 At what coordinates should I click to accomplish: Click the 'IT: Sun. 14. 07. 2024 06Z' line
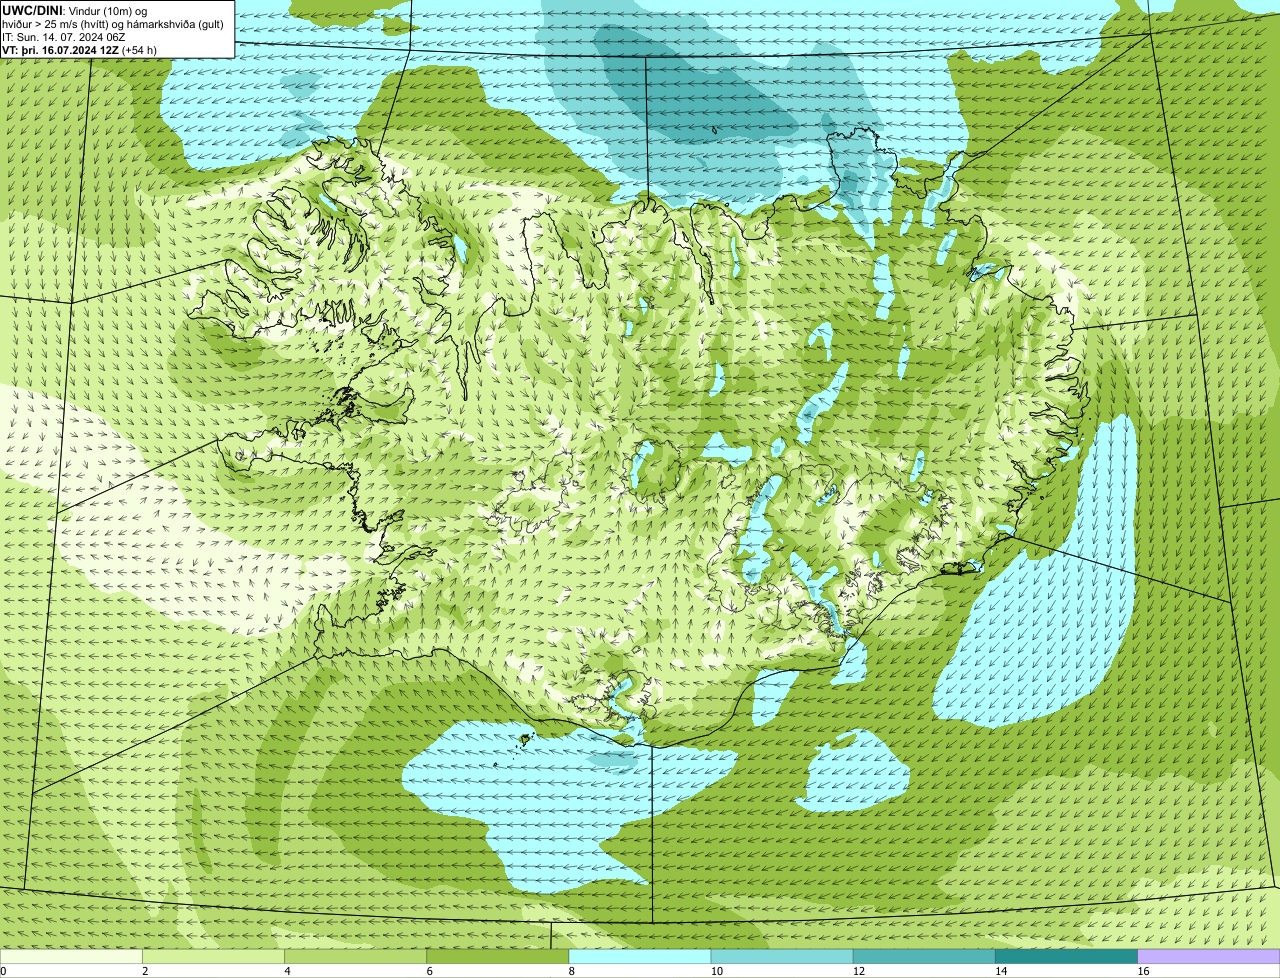tap(63, 36)
